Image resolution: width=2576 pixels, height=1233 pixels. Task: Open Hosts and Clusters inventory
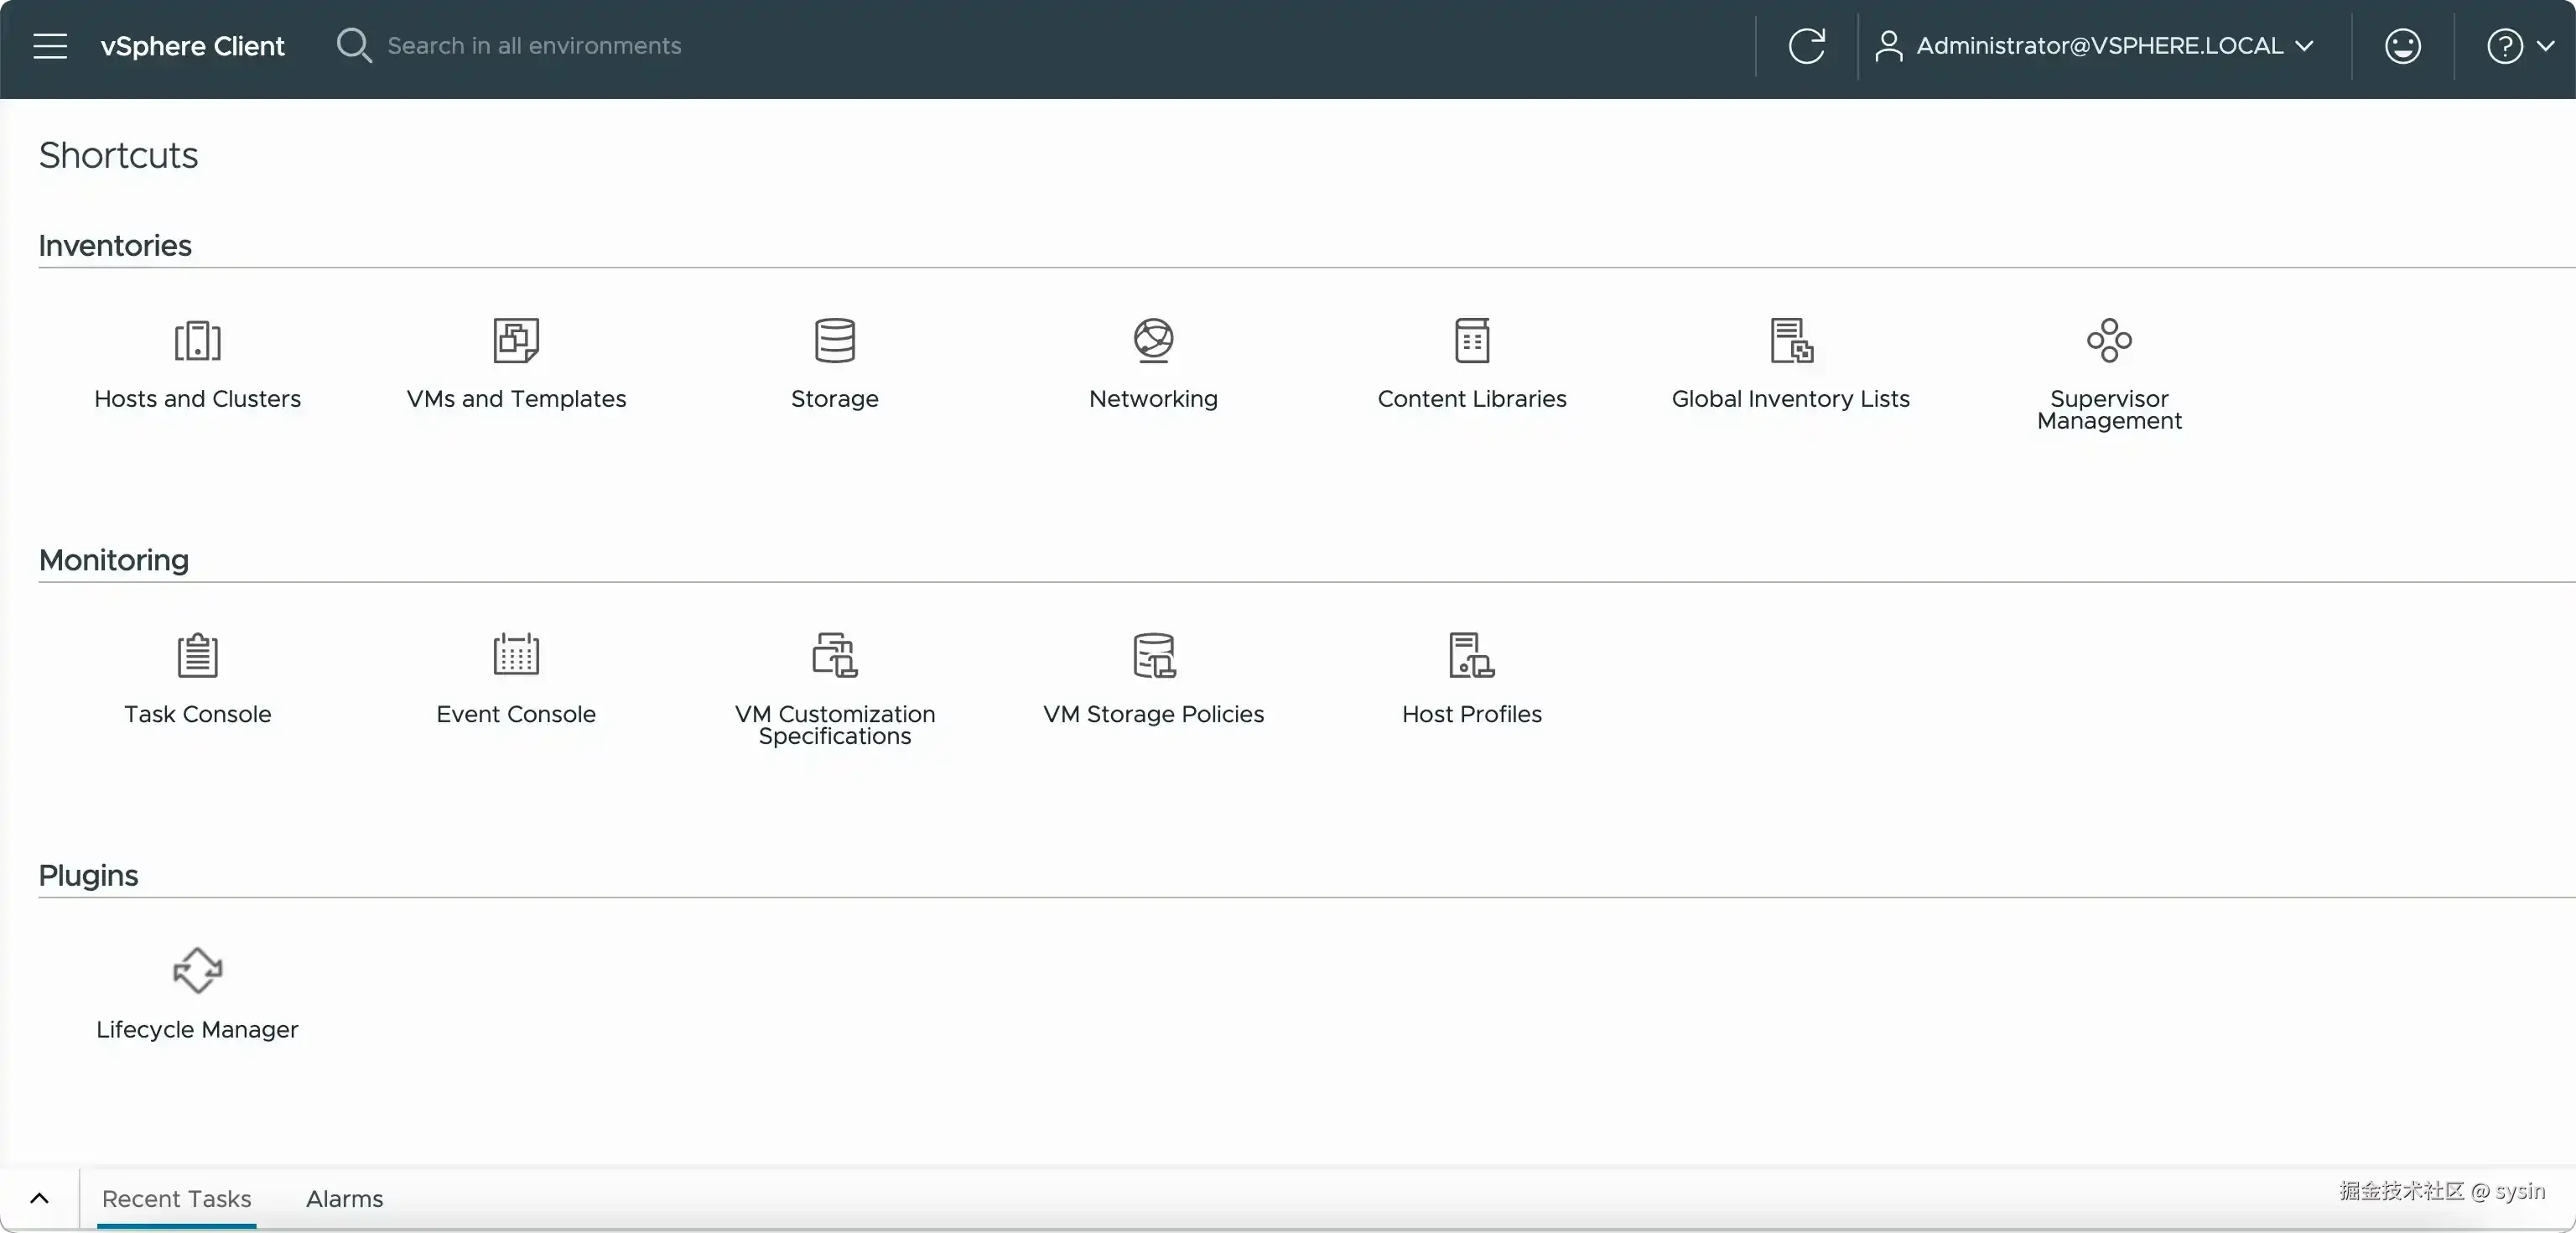197,342
